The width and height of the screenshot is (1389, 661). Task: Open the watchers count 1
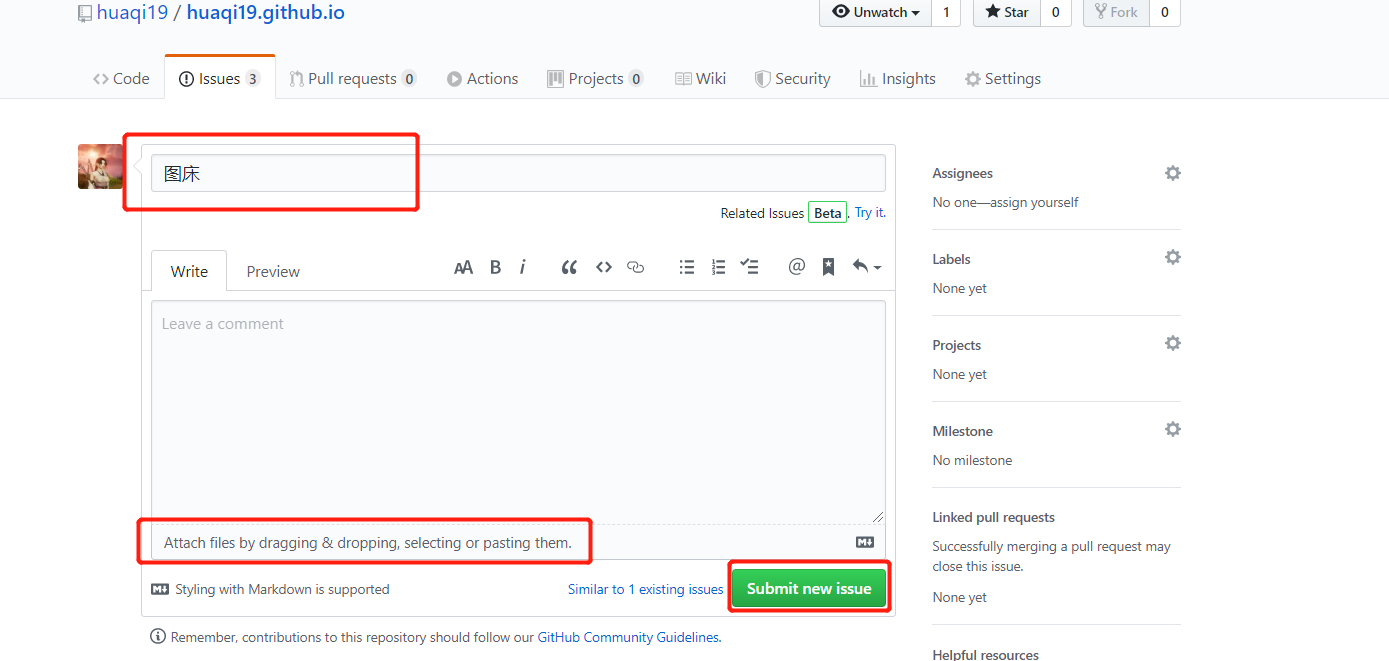[946, 12]
